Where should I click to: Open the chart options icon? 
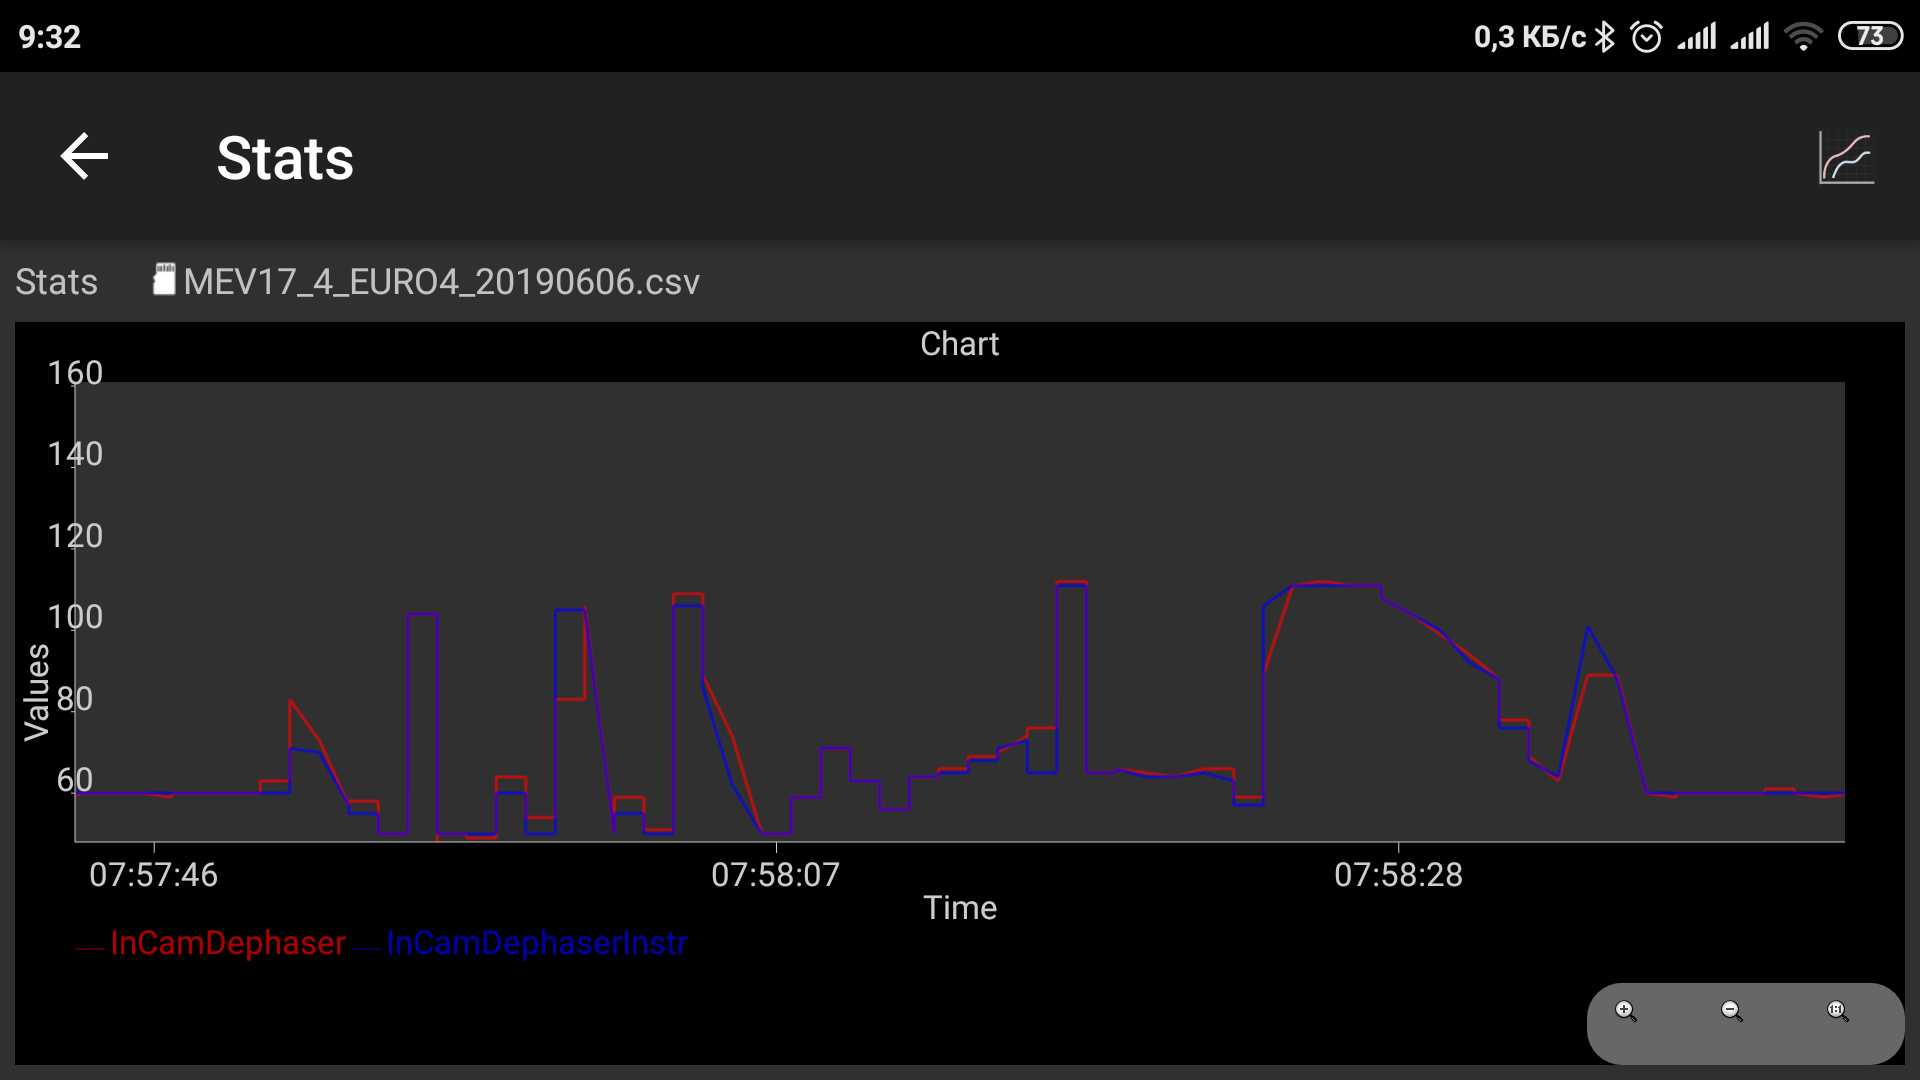(1846, 158)
